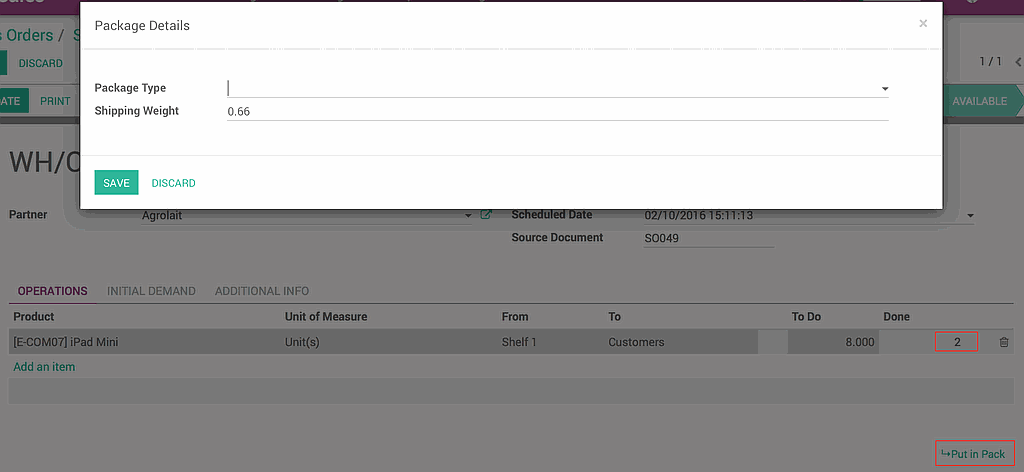Discard changes in Package Details dialog

click(x=173, y=183)
